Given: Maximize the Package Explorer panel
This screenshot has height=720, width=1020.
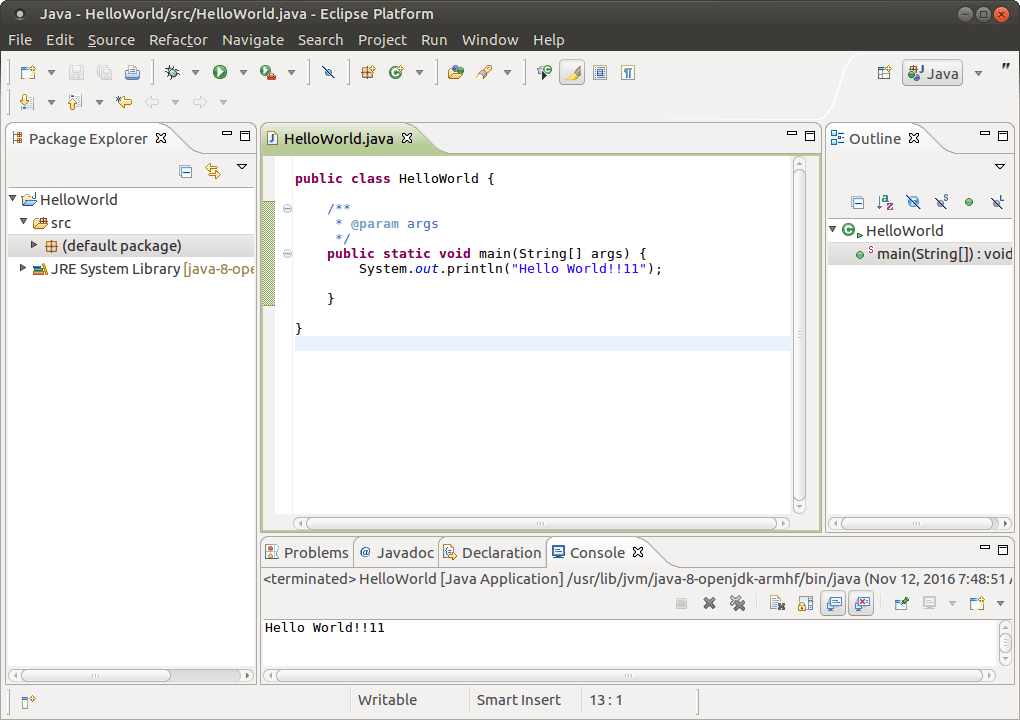Looking at the screenshot, I should 245,135.
